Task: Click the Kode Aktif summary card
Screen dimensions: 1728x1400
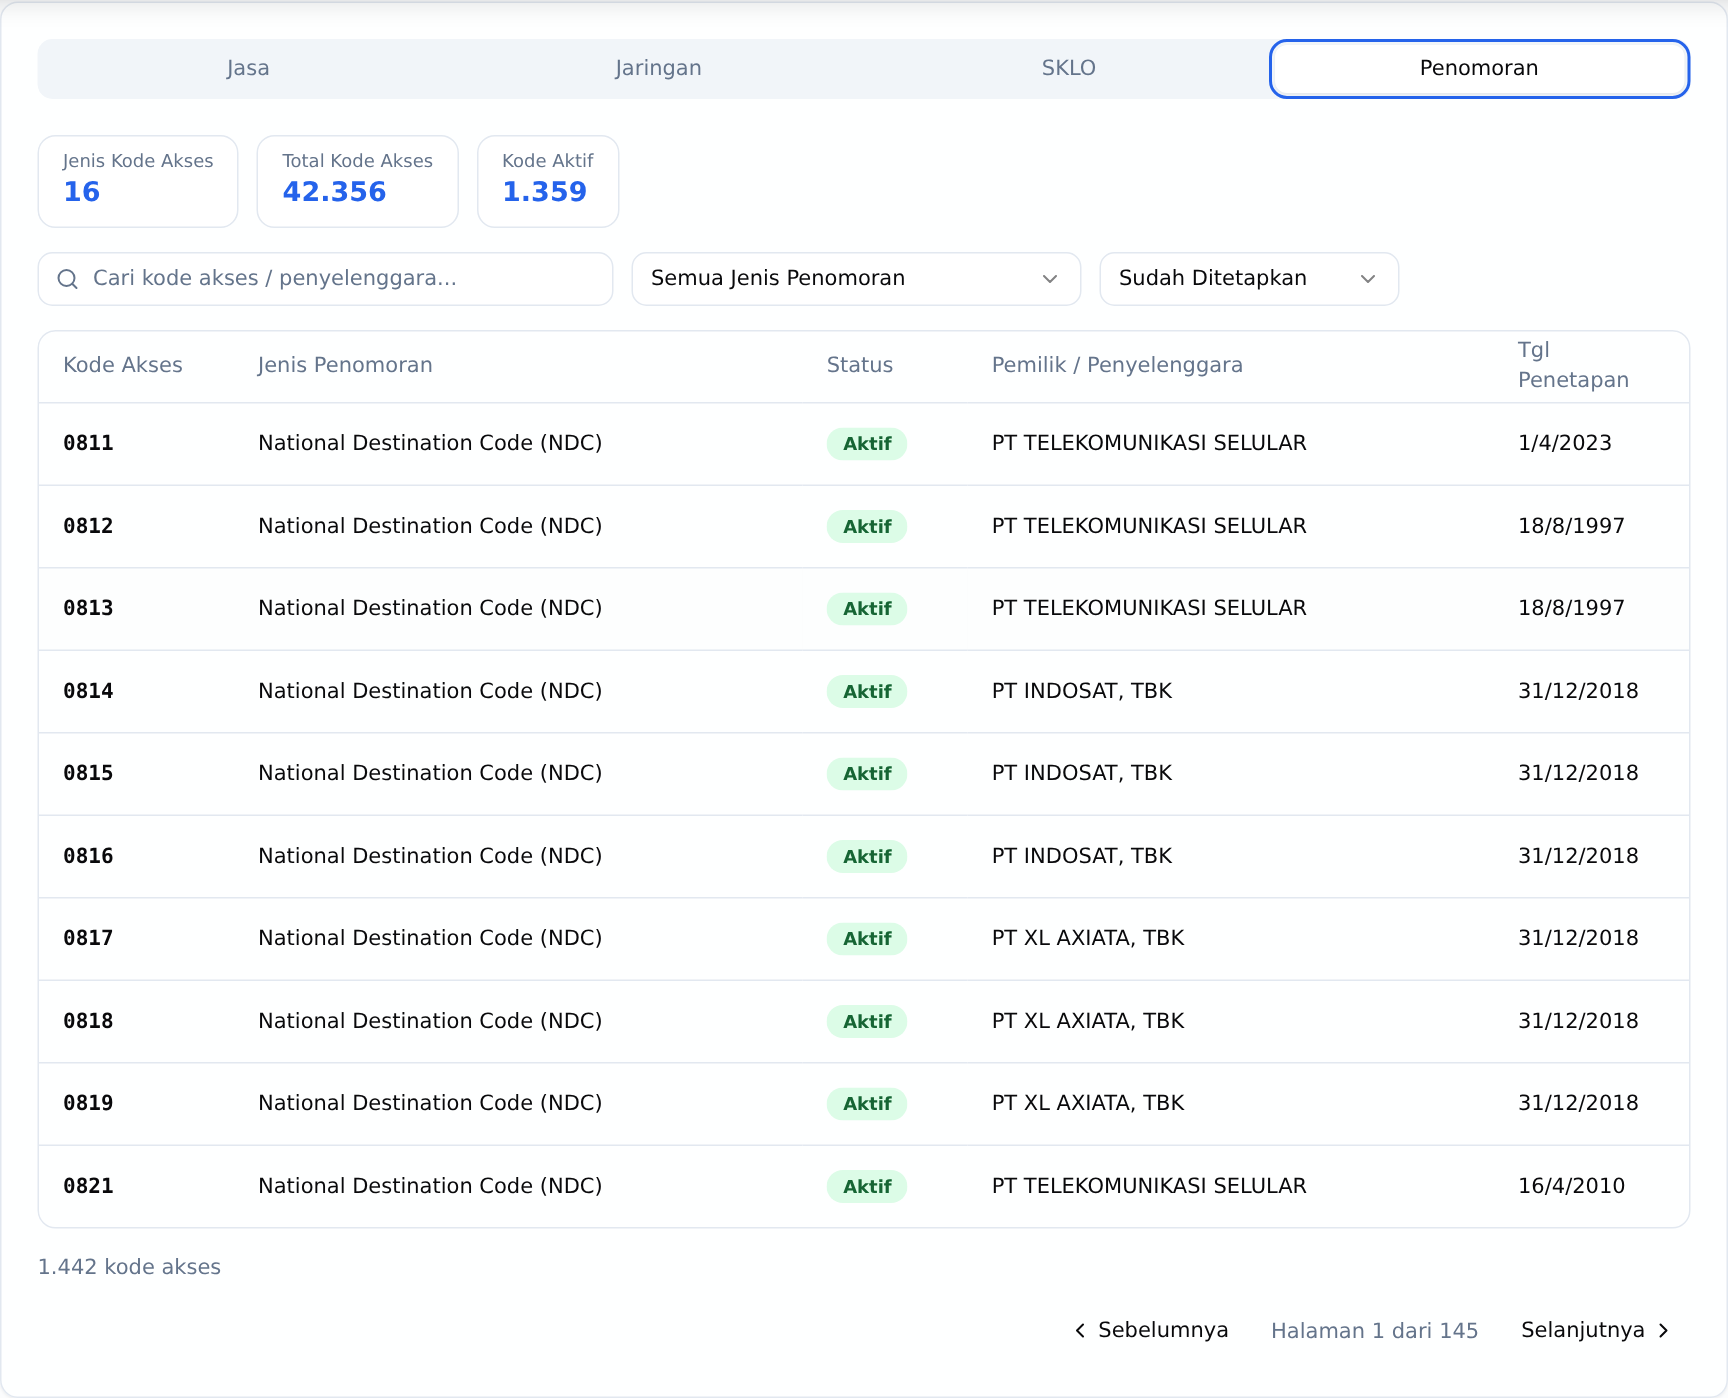Action: pyautogui.click(x=548, y=181)
